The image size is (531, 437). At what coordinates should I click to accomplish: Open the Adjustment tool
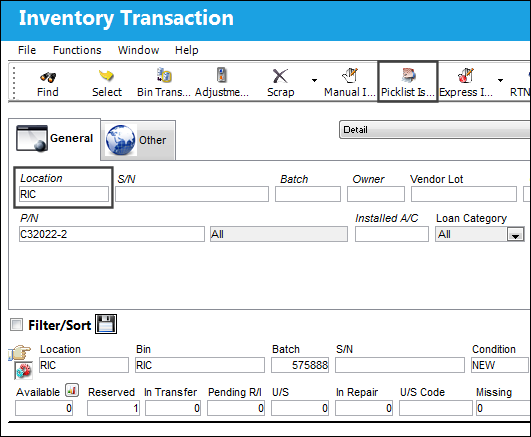221,82
